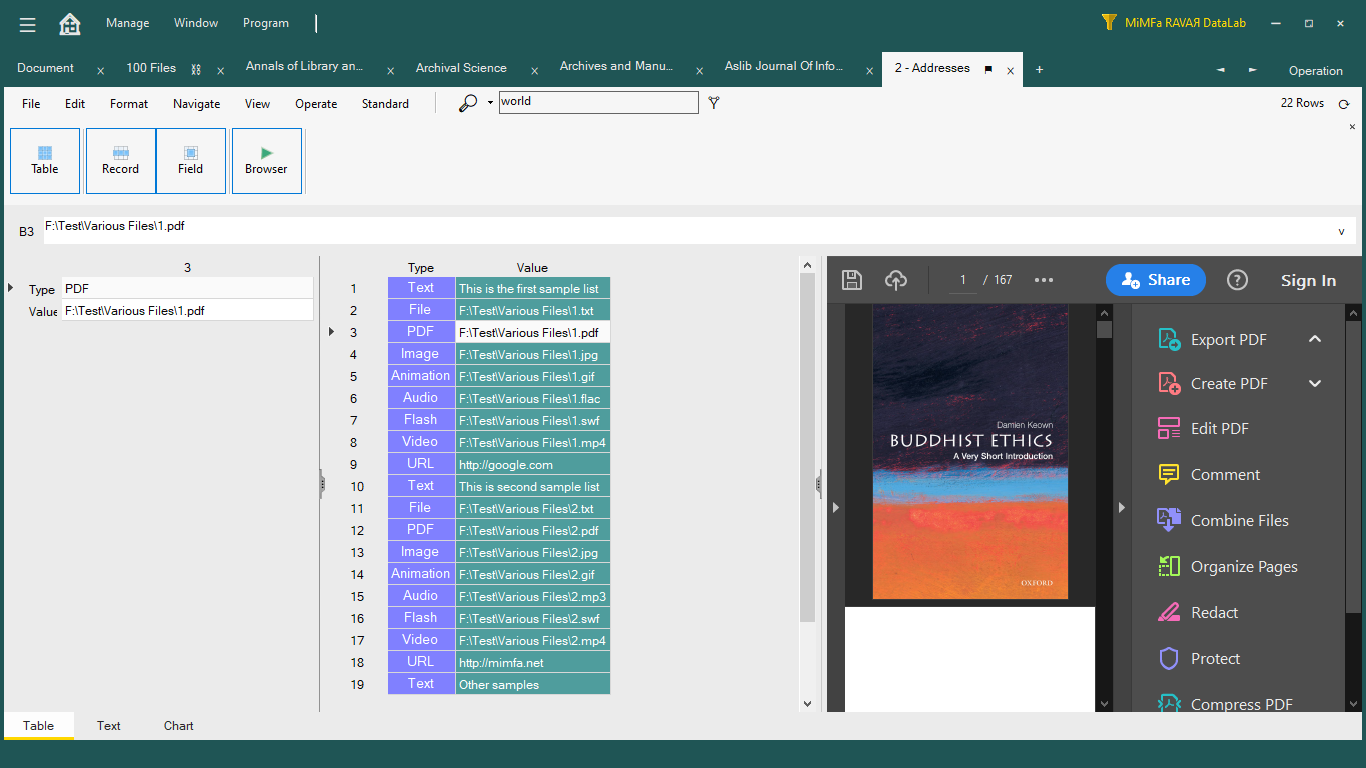Open the PDF viewer help icon

pos(1237,280)
